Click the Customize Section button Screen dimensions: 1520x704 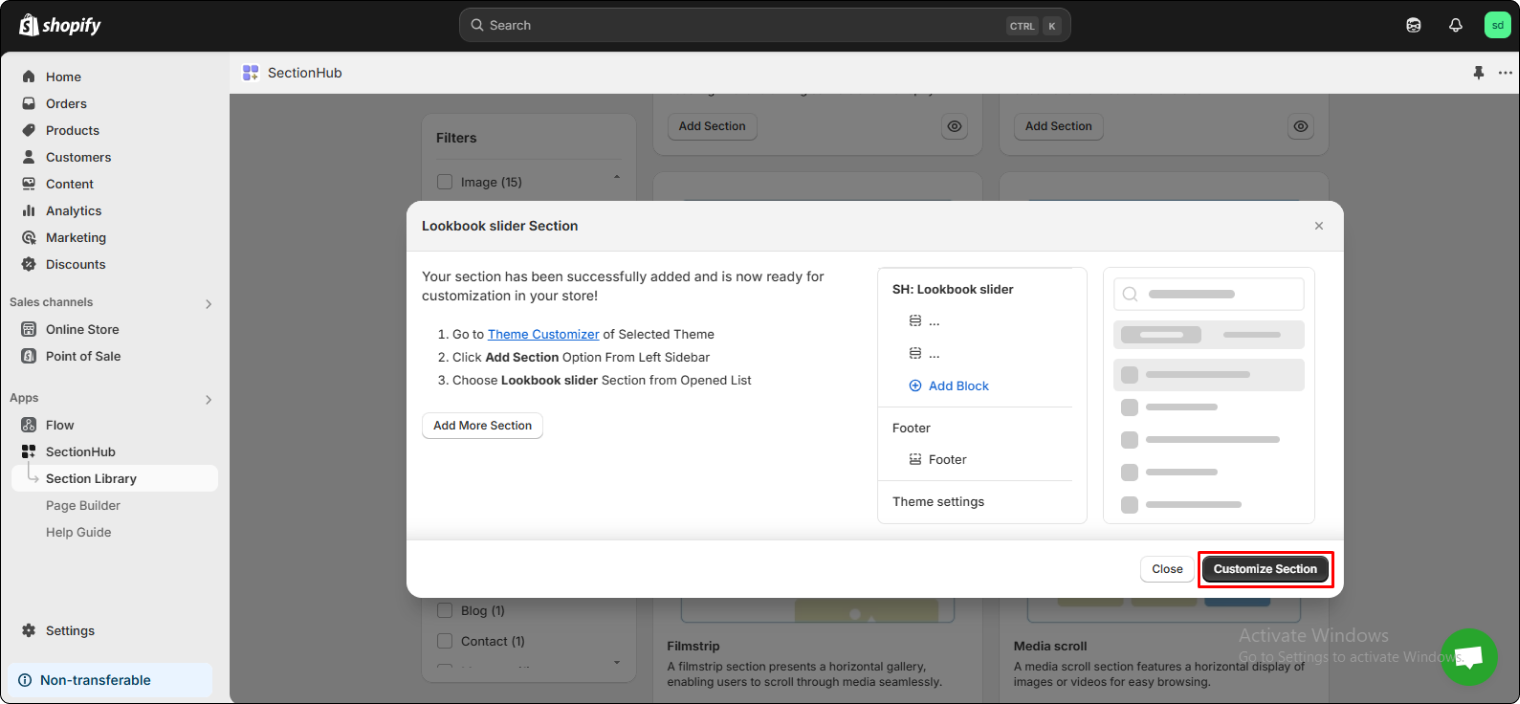1265,569
